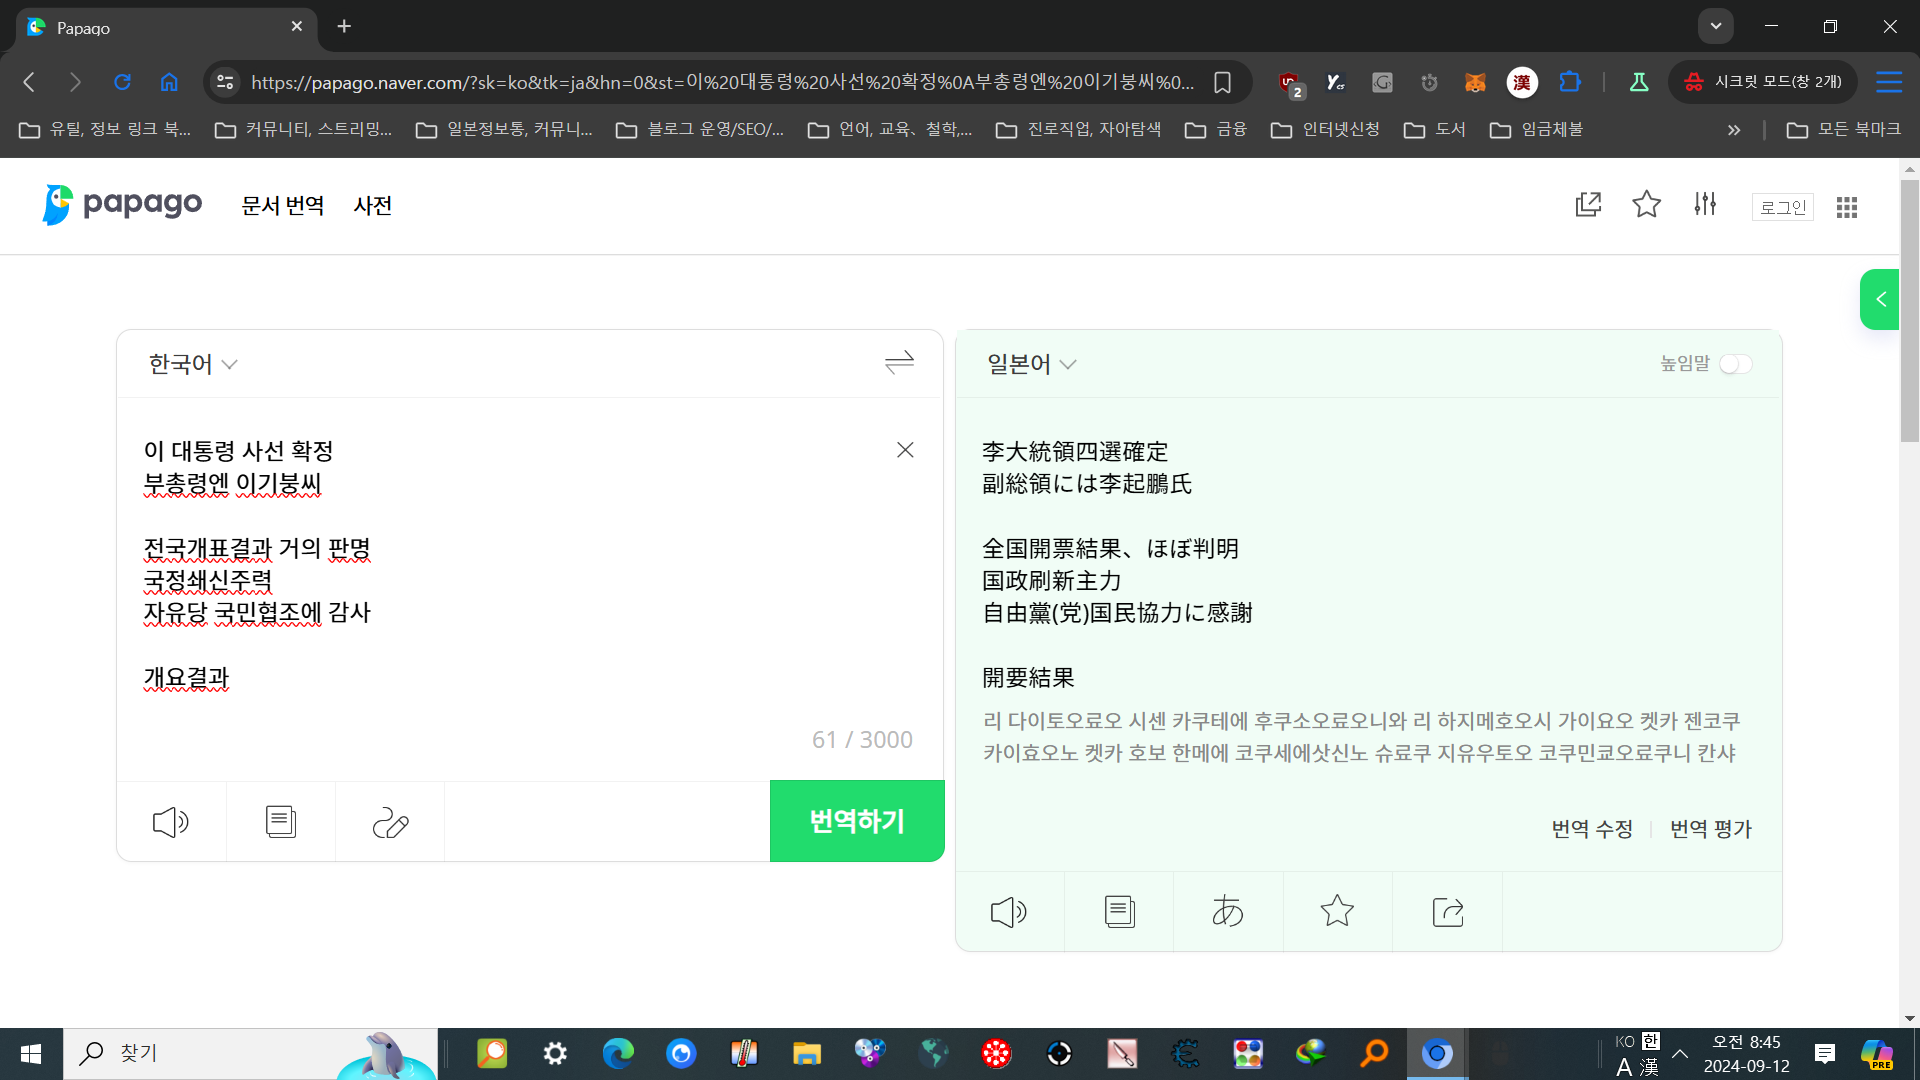Viewport: 1920px width, 1080px height.
Task: Click the page vertical scrollbar
Action: pos(1910,310)
